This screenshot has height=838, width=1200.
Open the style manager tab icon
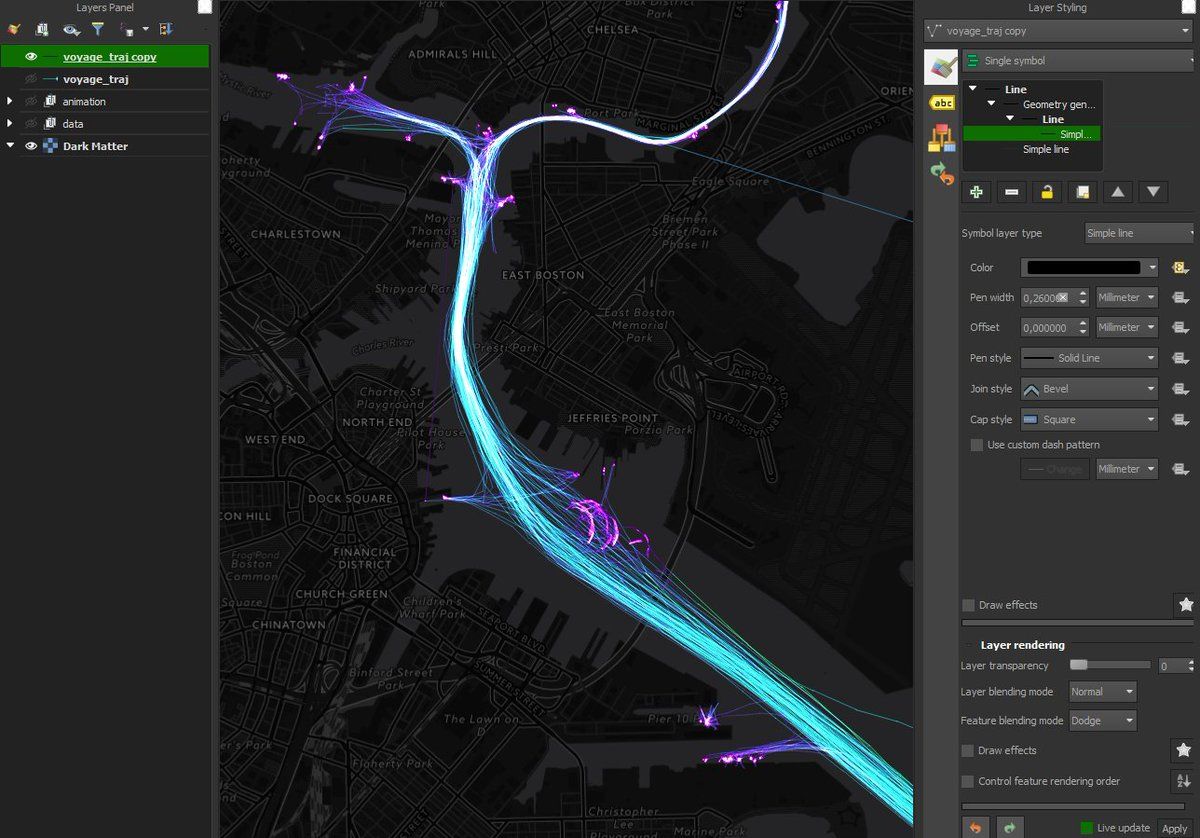tap(941, 137)
